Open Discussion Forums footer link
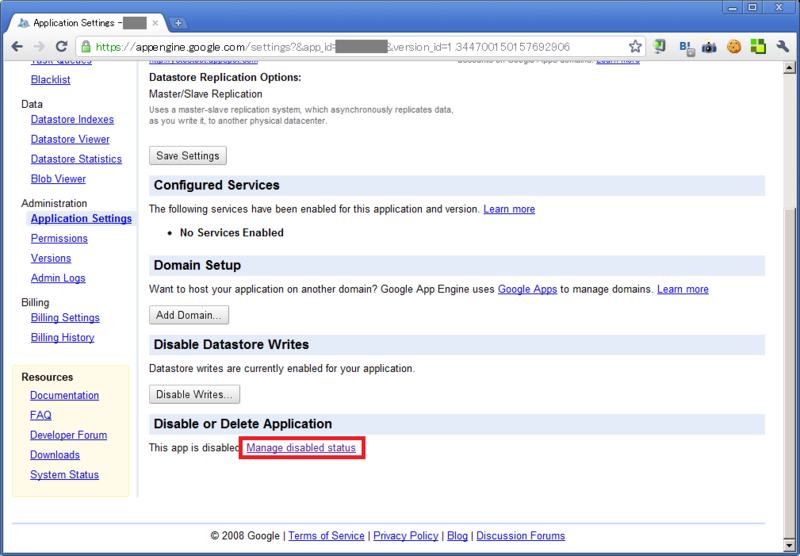Viewport: 800px width, 556px height. 520,536
